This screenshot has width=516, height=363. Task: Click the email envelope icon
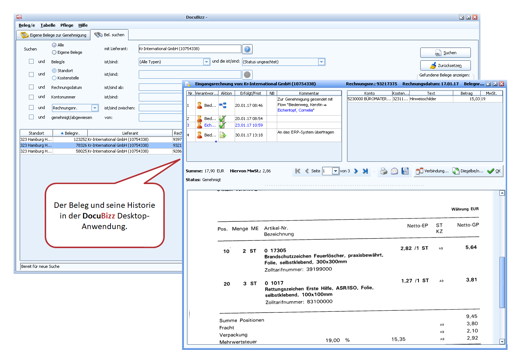tap(394, 171)
